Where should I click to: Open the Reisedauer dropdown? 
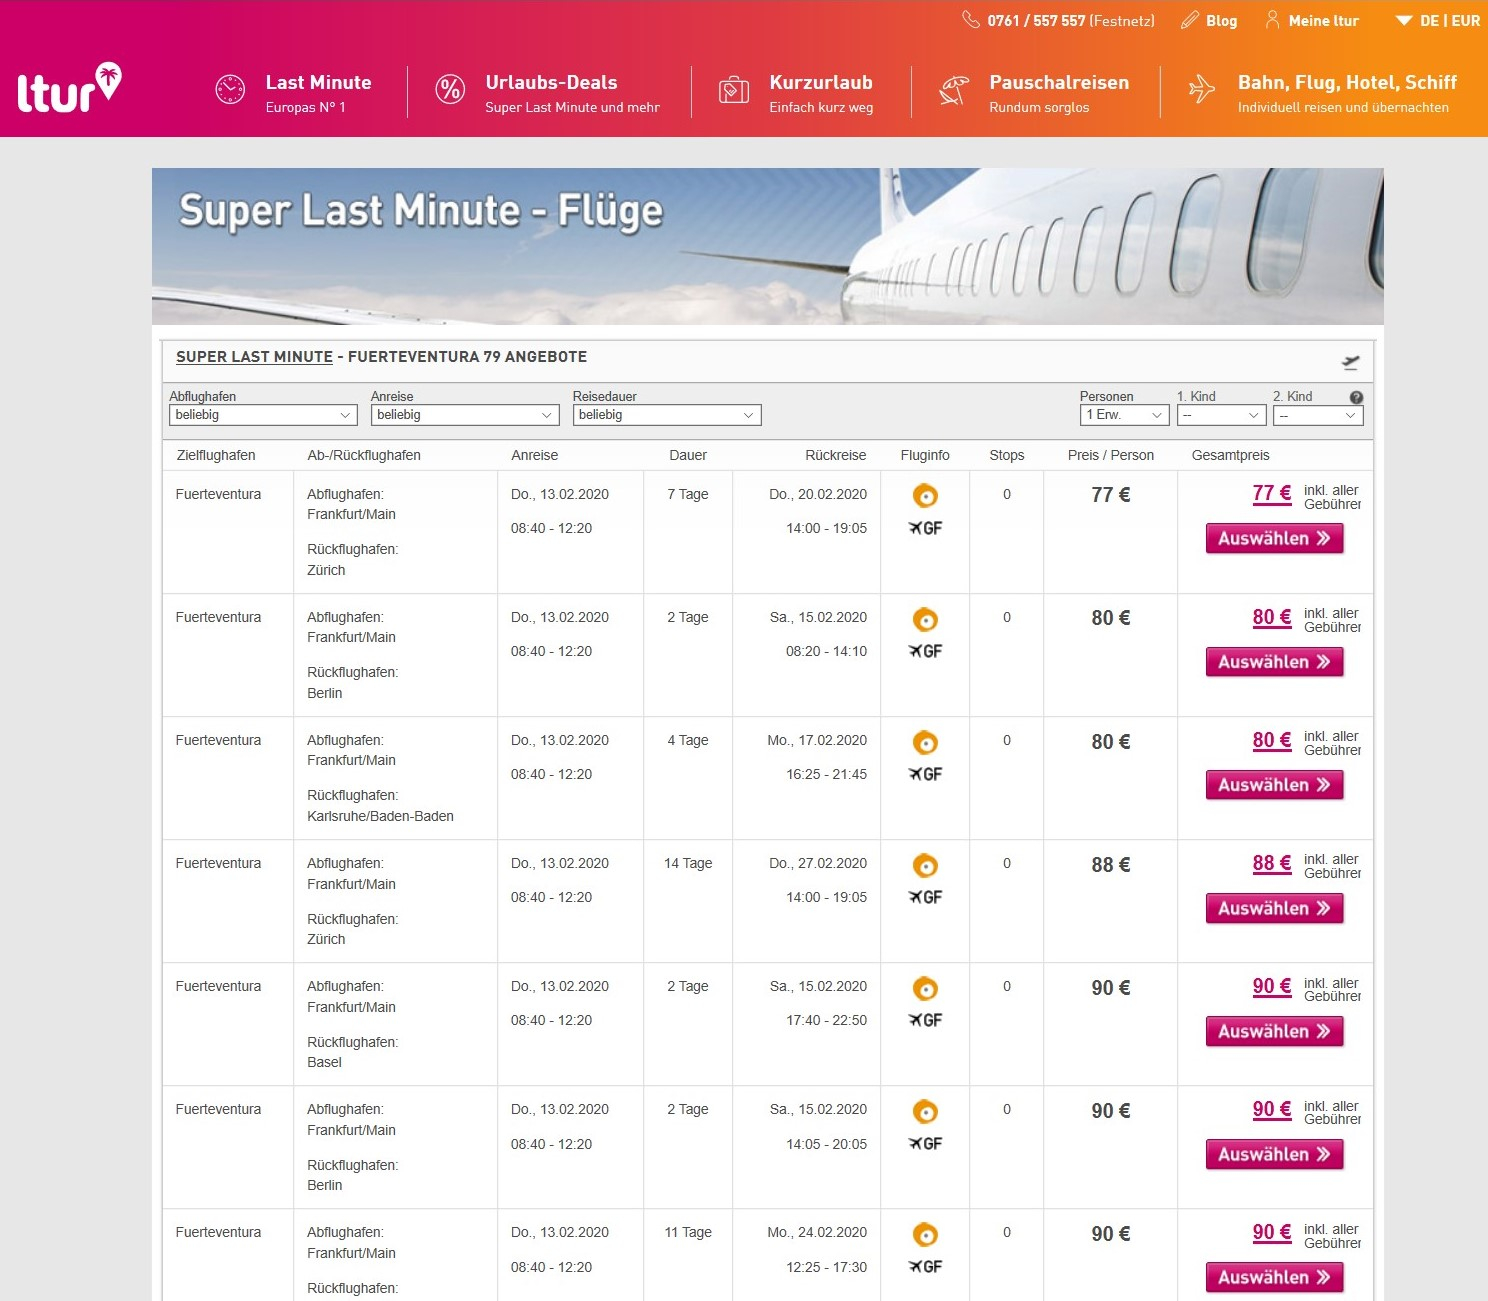click(x=667, y=415)
